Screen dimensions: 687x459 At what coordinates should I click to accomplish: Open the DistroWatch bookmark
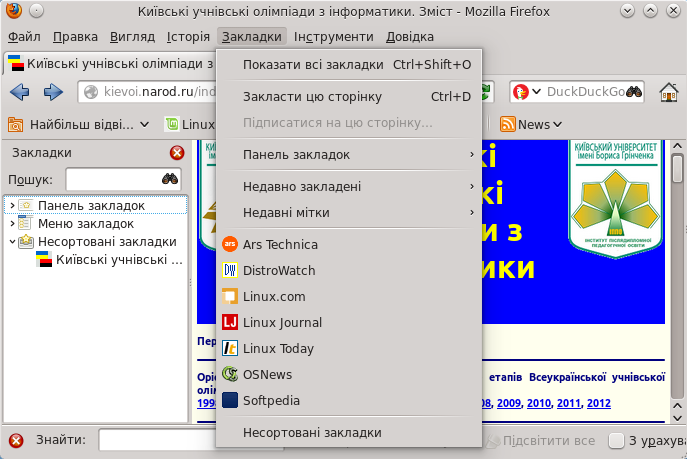[x=279, y=270]
